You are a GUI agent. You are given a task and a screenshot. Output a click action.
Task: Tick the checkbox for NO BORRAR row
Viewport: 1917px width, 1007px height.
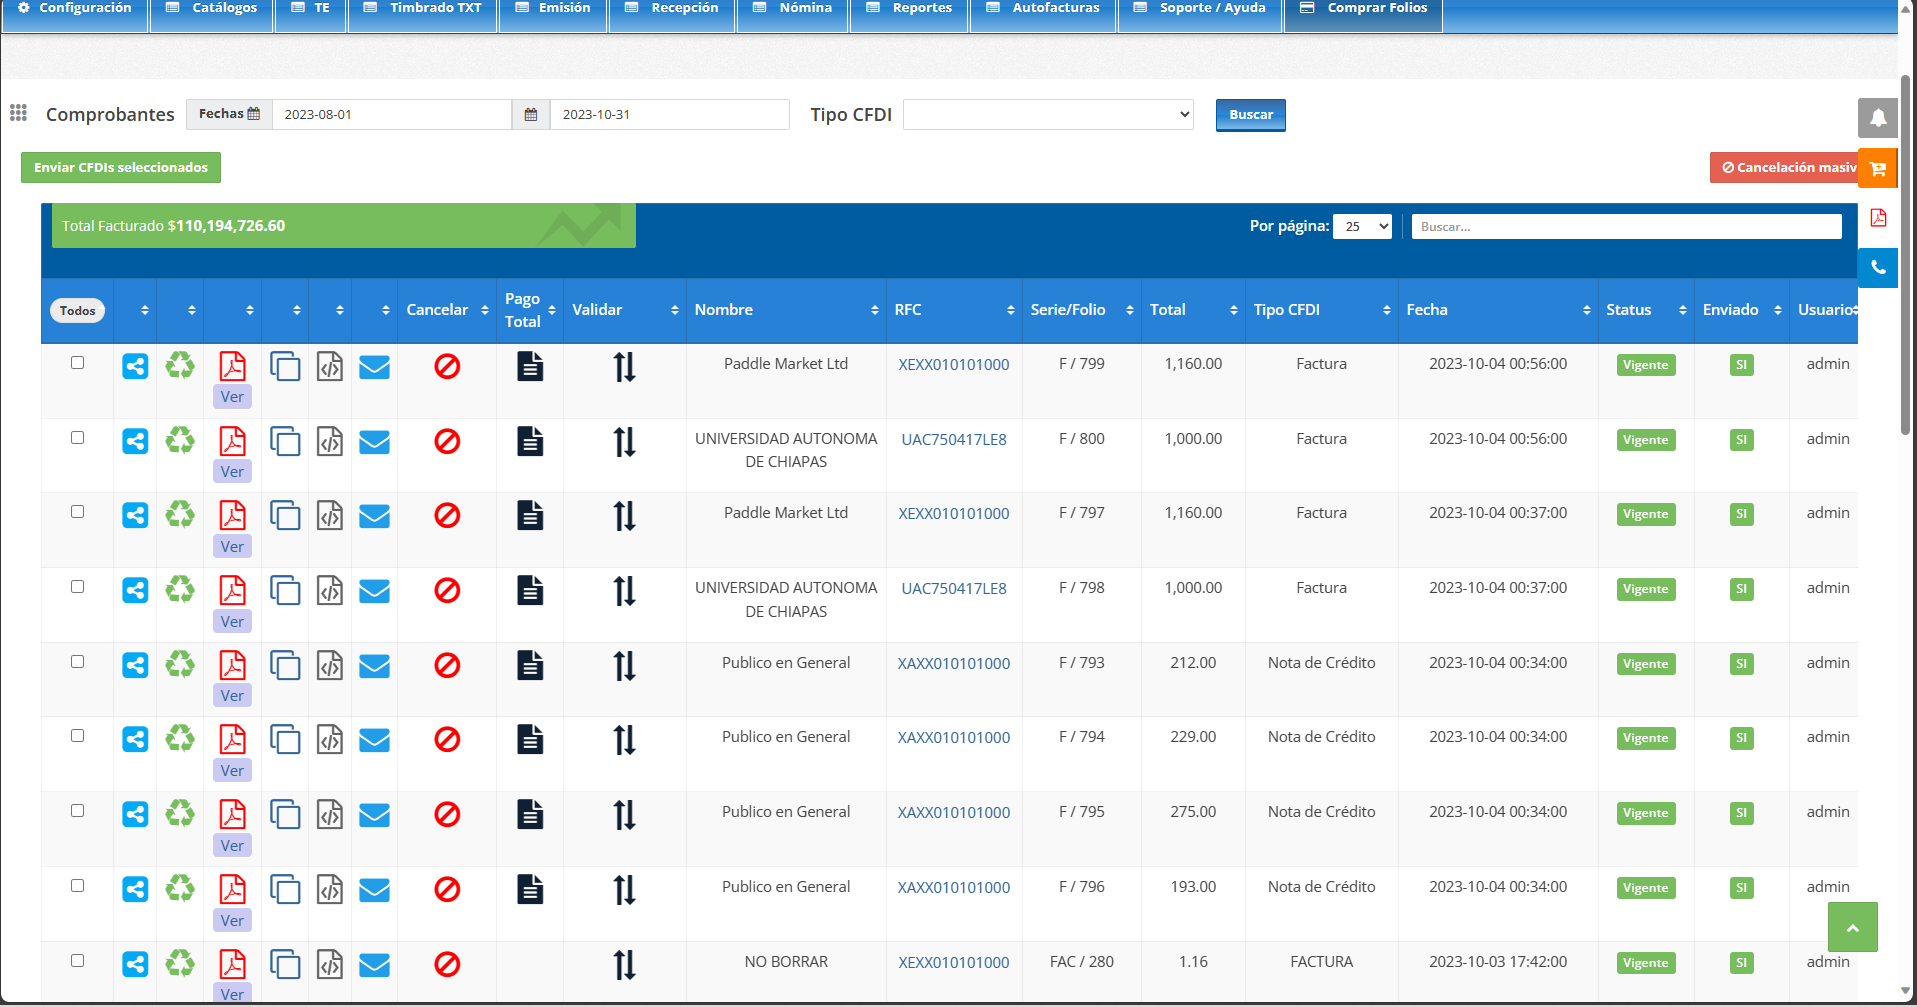[77, 961]
